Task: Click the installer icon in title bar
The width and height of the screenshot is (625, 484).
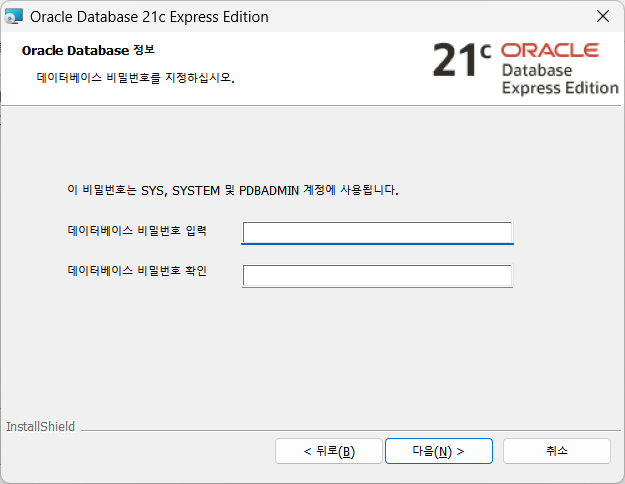Action: 14,17
